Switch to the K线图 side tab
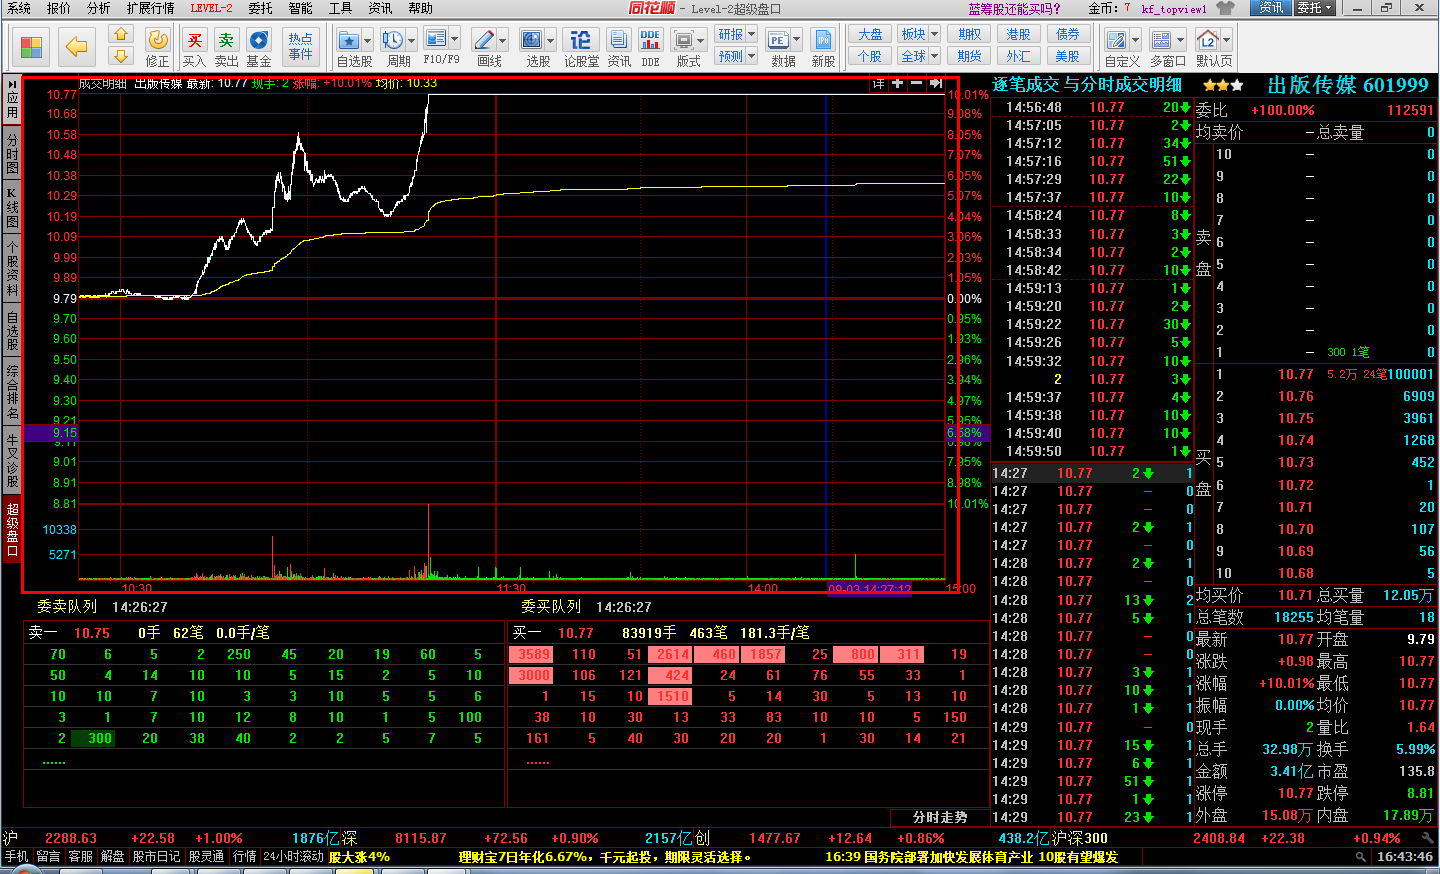 [12, 207]
